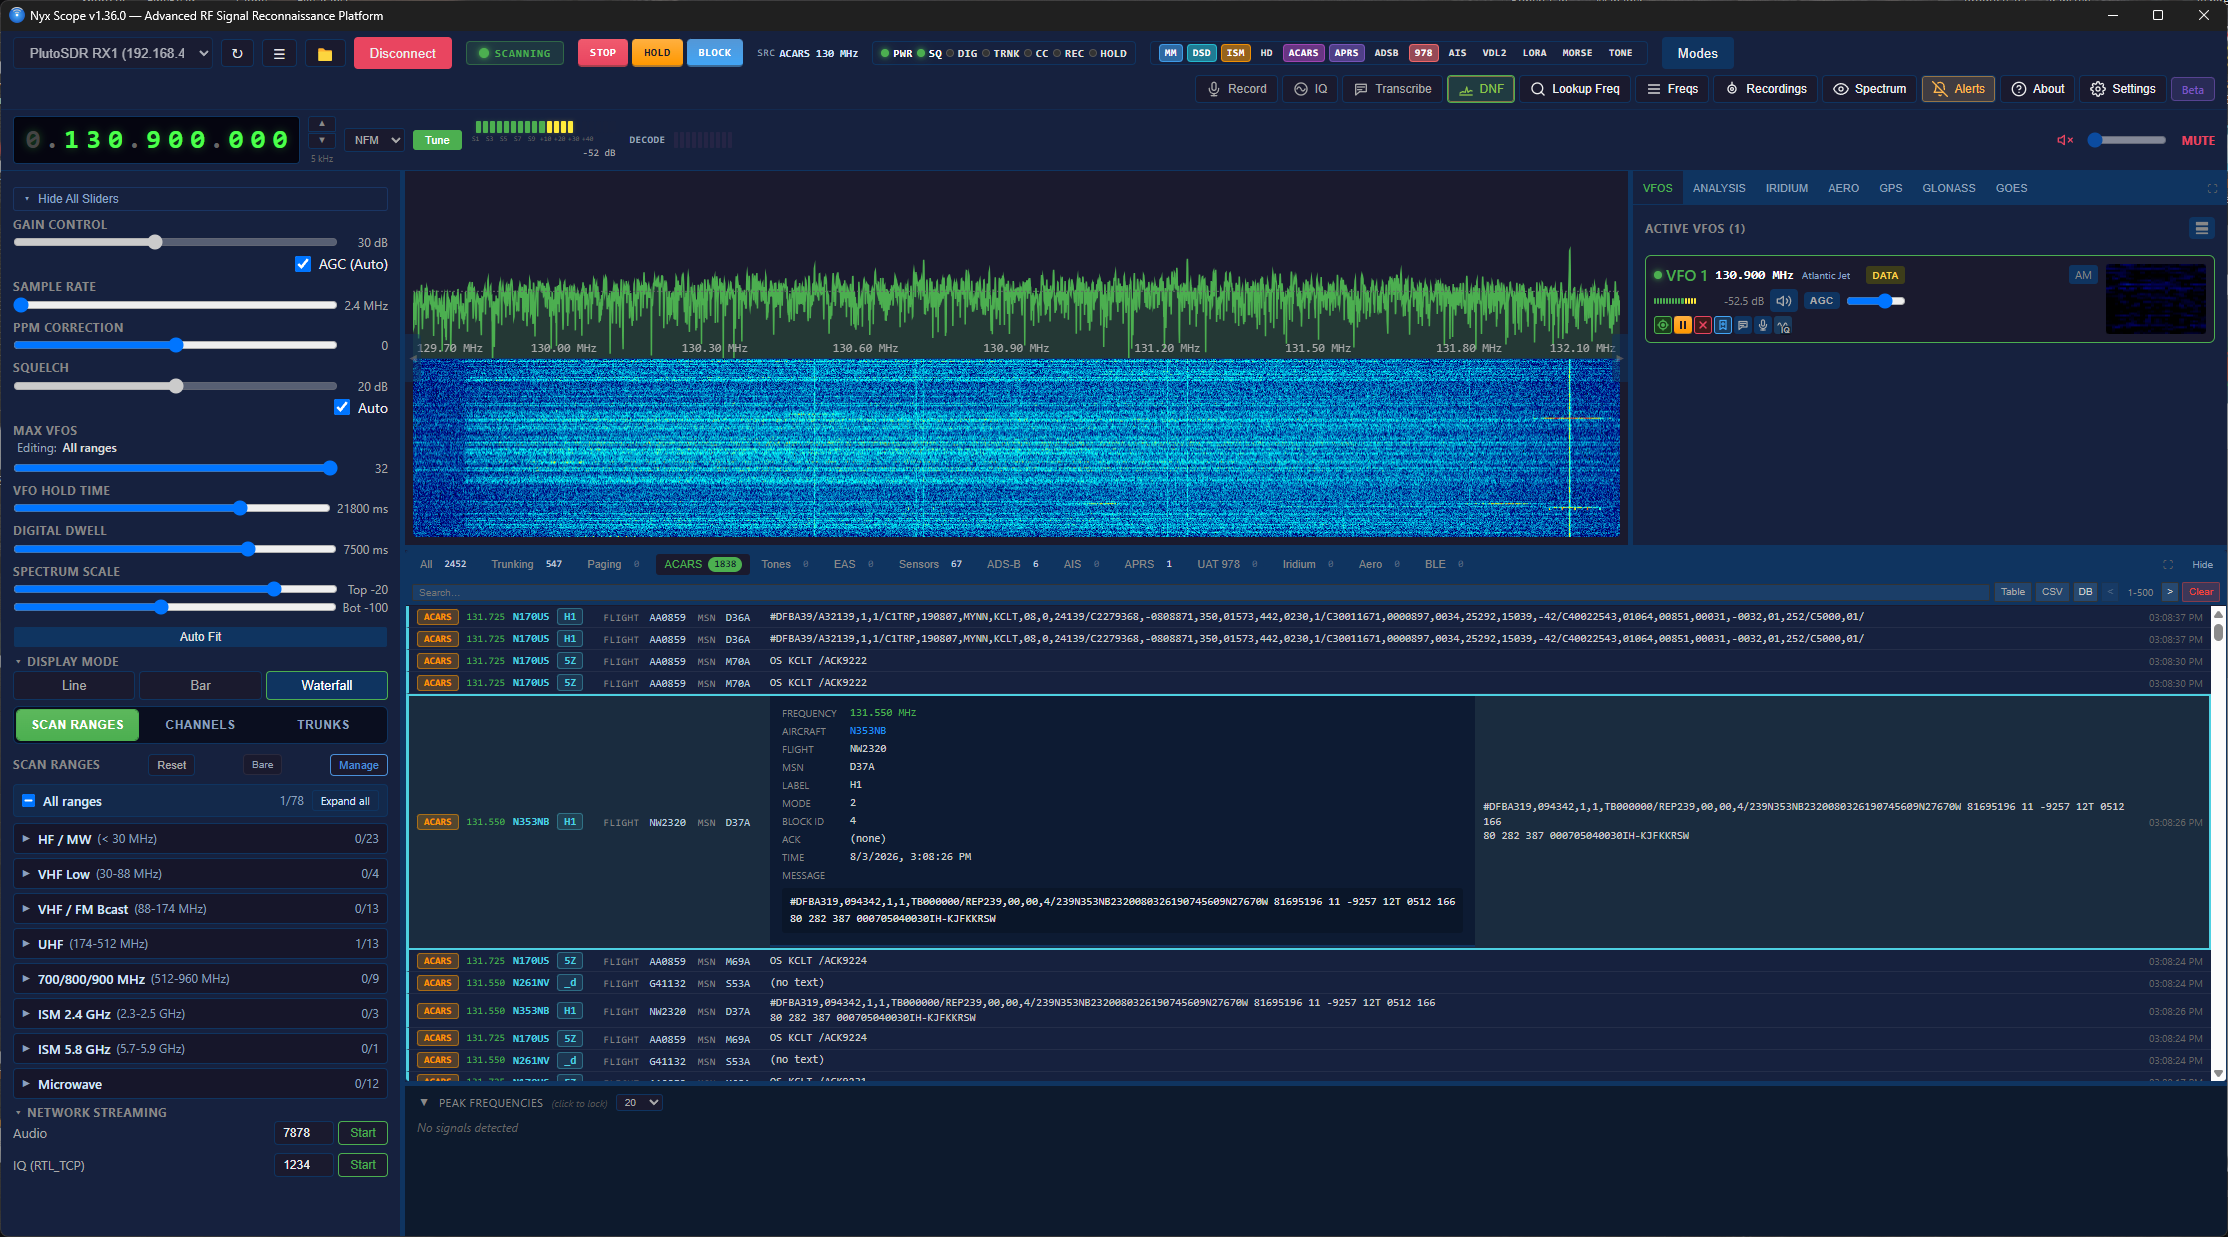Uncheck AGC (Auto) checkbox
2228x1237 pixels.
coord(303,264)
